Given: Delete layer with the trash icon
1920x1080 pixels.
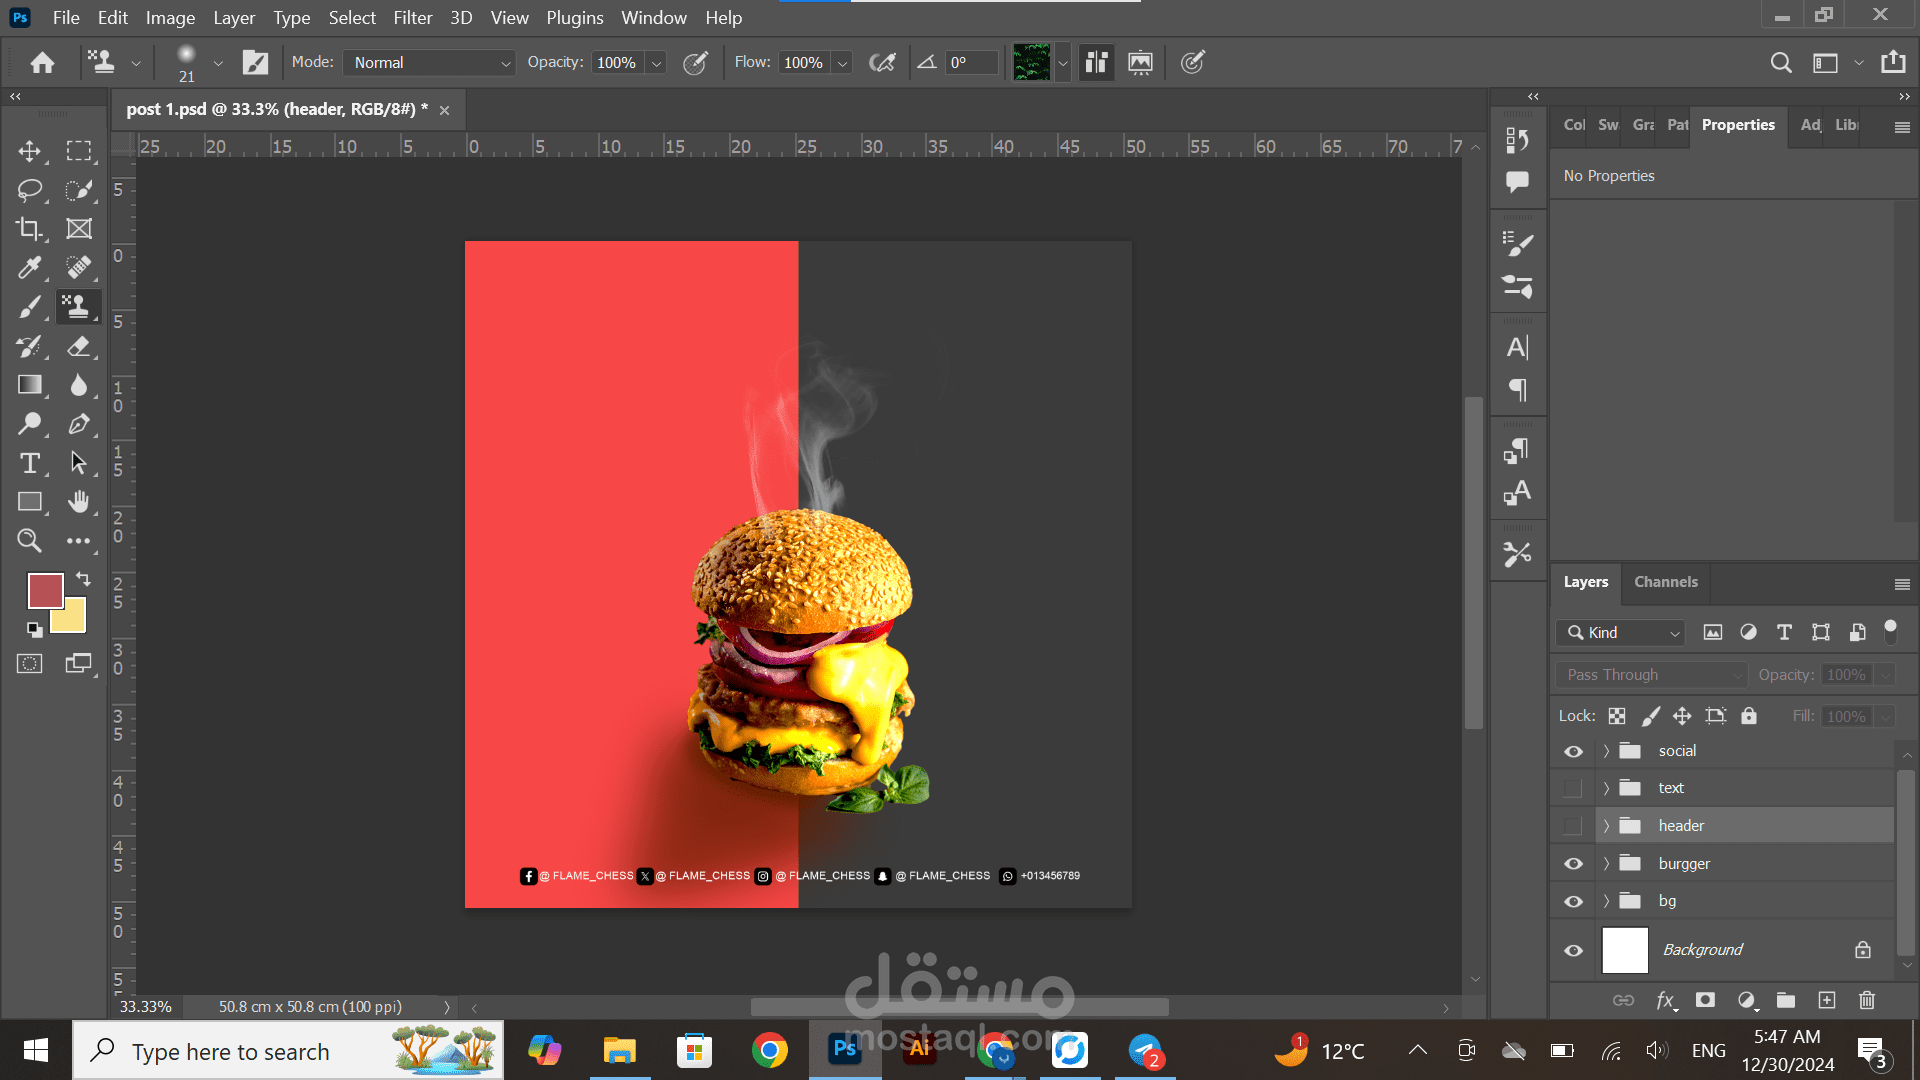Looking at the screenshot, I should point(1866,1000).
